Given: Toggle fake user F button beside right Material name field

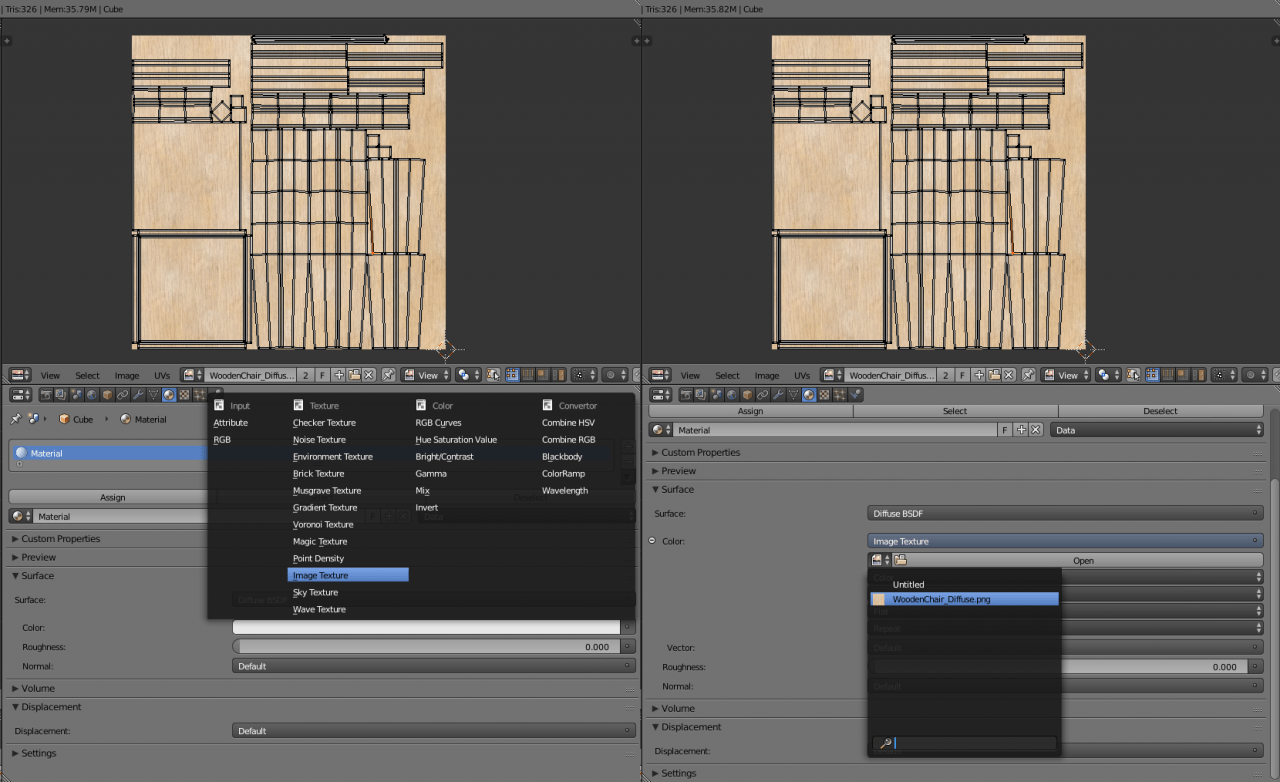Looking at the screenshot, I should pyautogui.click(x=1005, y=430).
